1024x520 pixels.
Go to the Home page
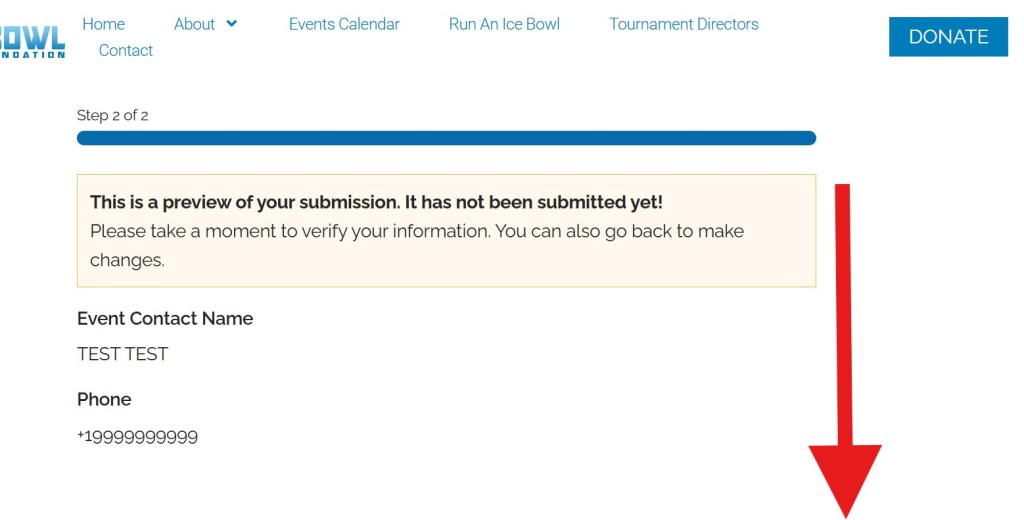[103, 24]
